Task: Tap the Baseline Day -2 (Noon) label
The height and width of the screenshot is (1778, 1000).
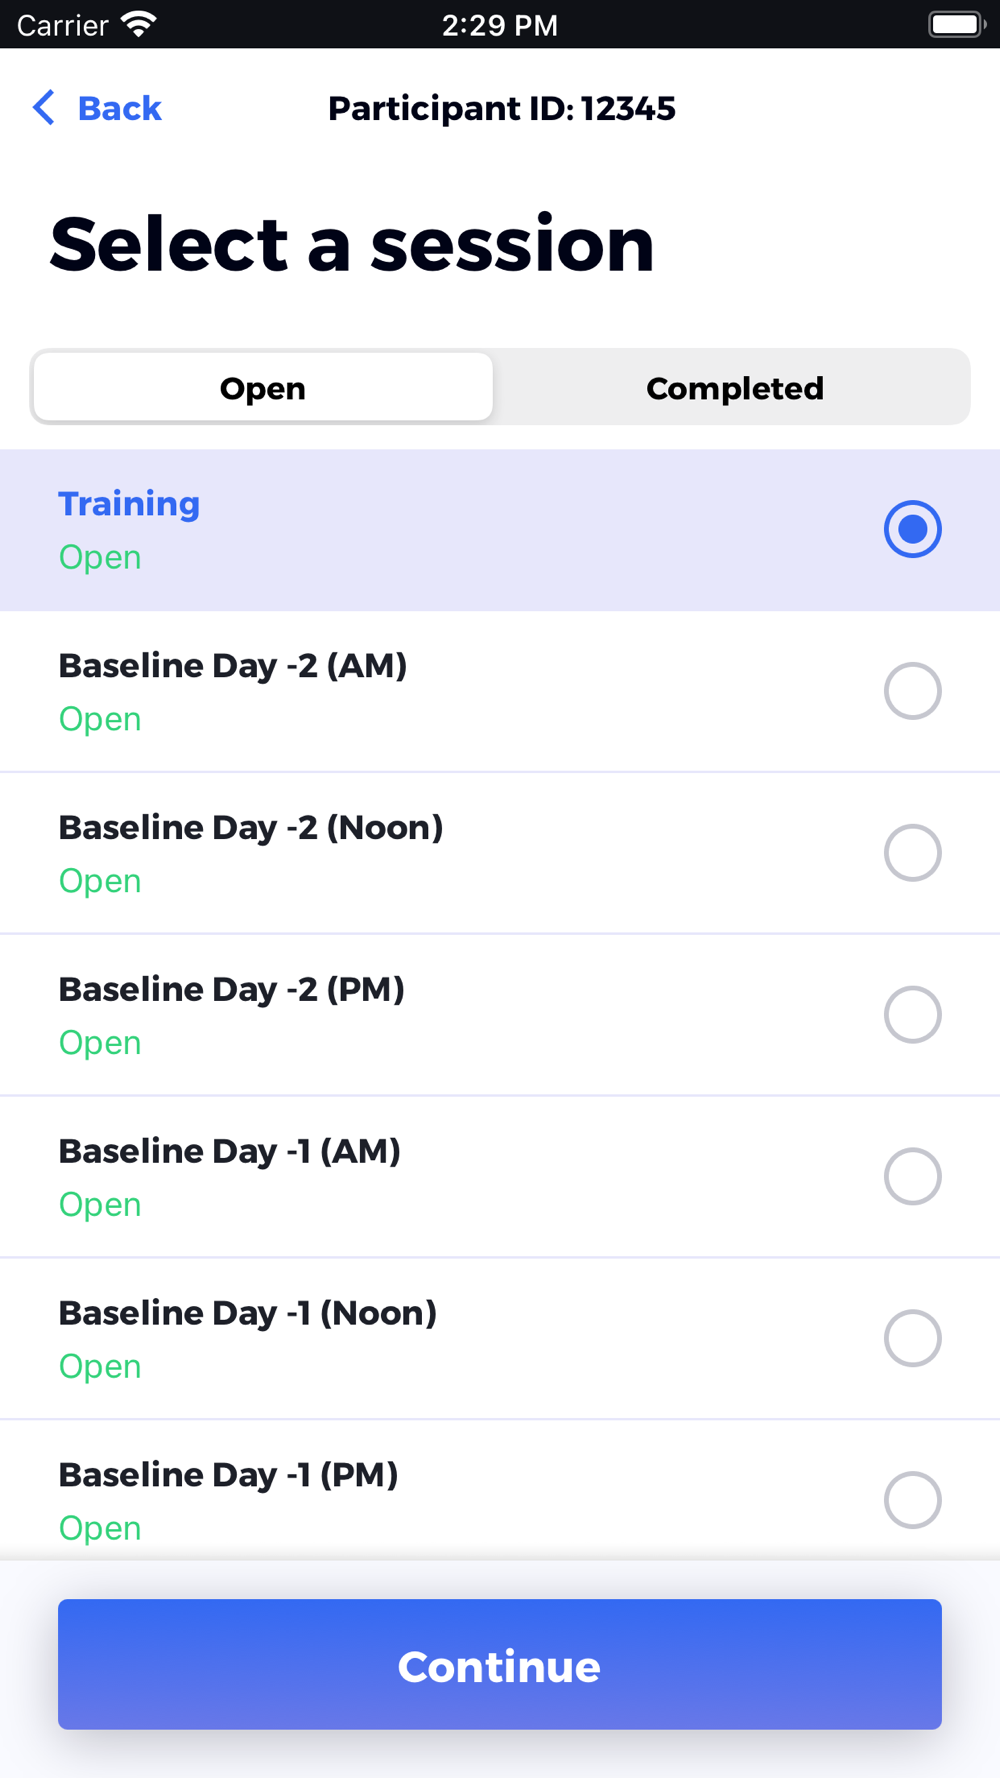Action: [x=251, y=828]
